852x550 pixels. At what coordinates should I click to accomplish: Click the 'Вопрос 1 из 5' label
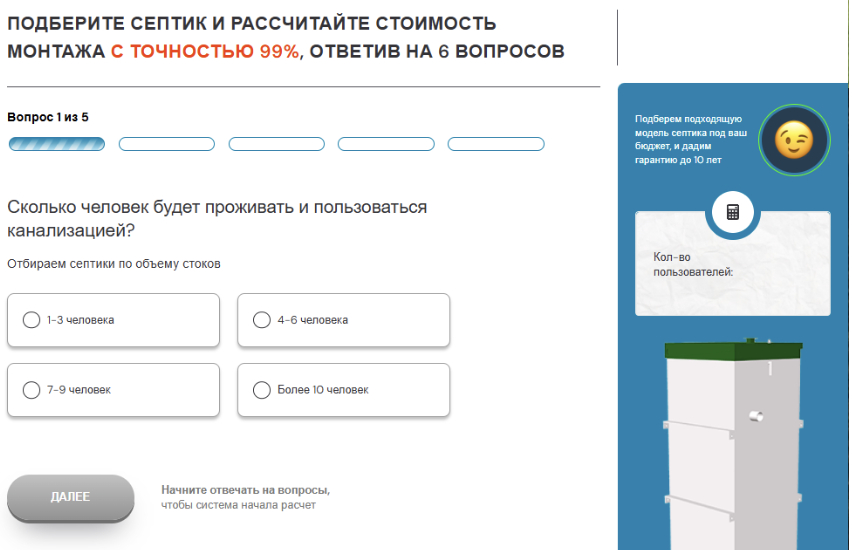[48, 117]
